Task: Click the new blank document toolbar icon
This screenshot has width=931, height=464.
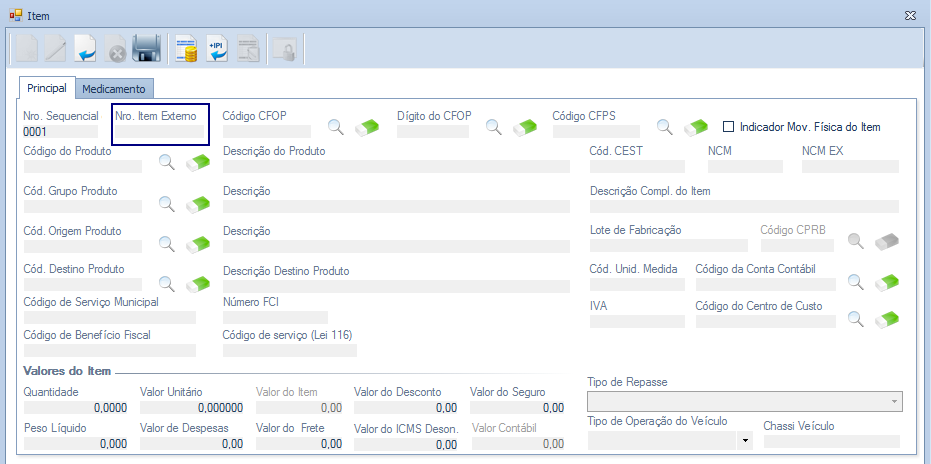Action: (x=26, y=49)
